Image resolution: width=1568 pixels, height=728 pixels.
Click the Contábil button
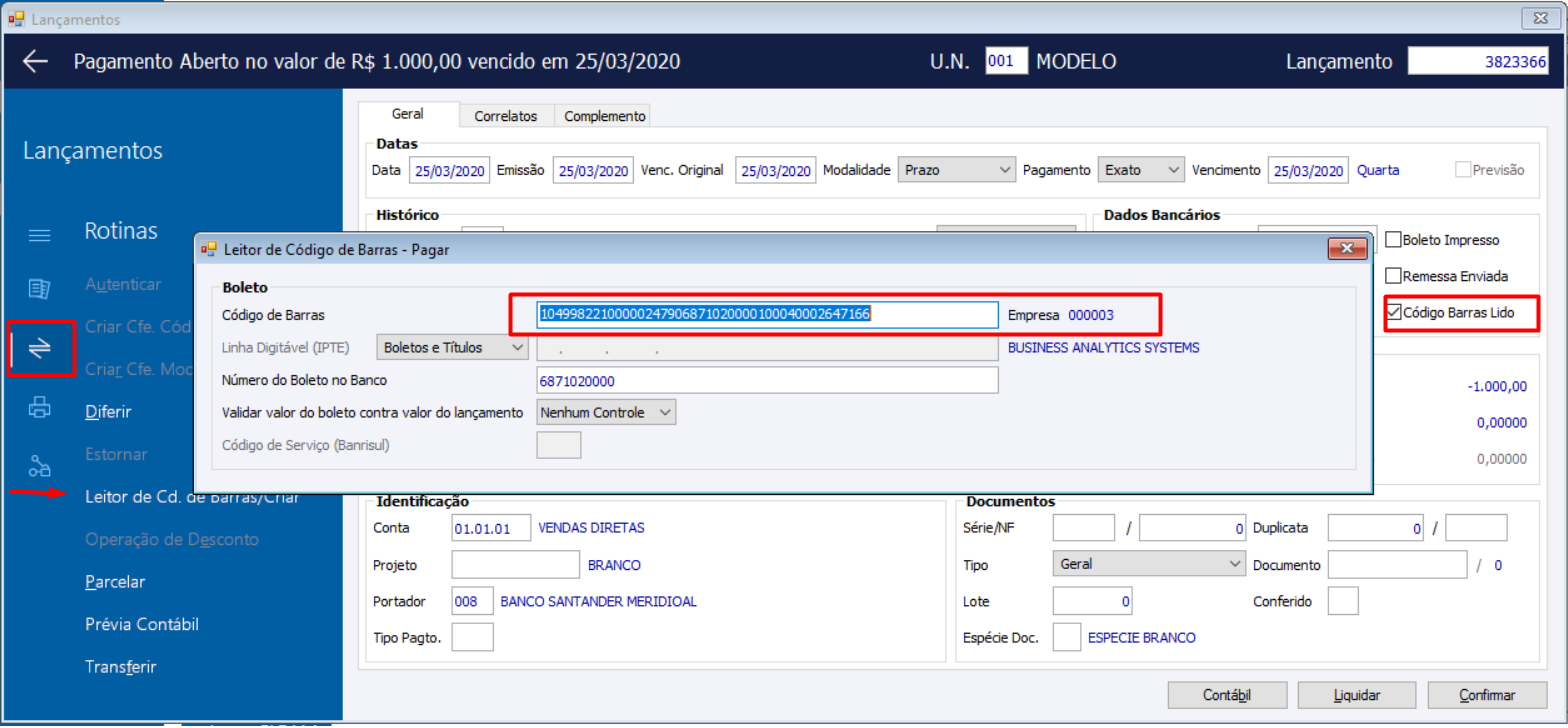pyautogui.click(x=1227, y=695)
